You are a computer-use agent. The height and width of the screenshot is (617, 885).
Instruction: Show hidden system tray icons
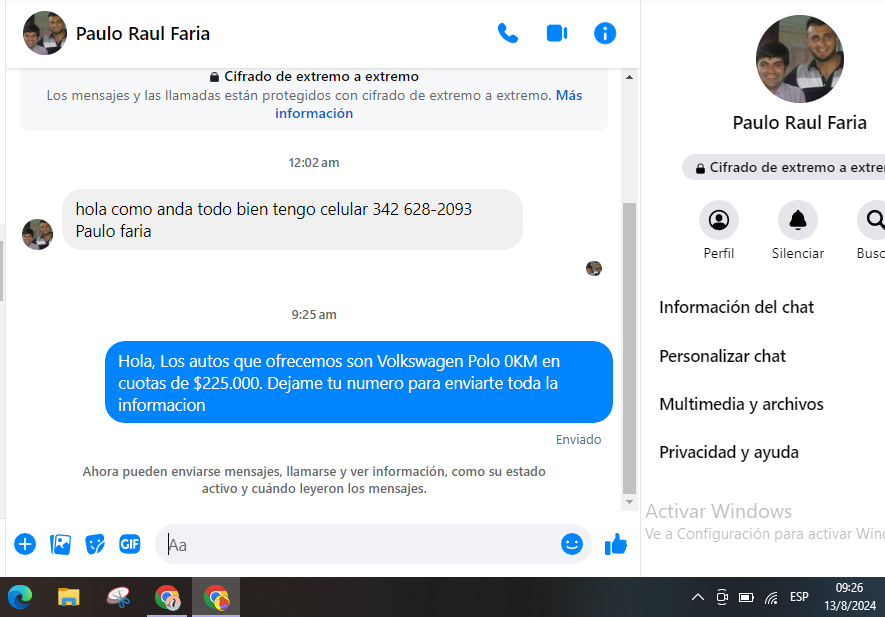click(x=698, y=597)
